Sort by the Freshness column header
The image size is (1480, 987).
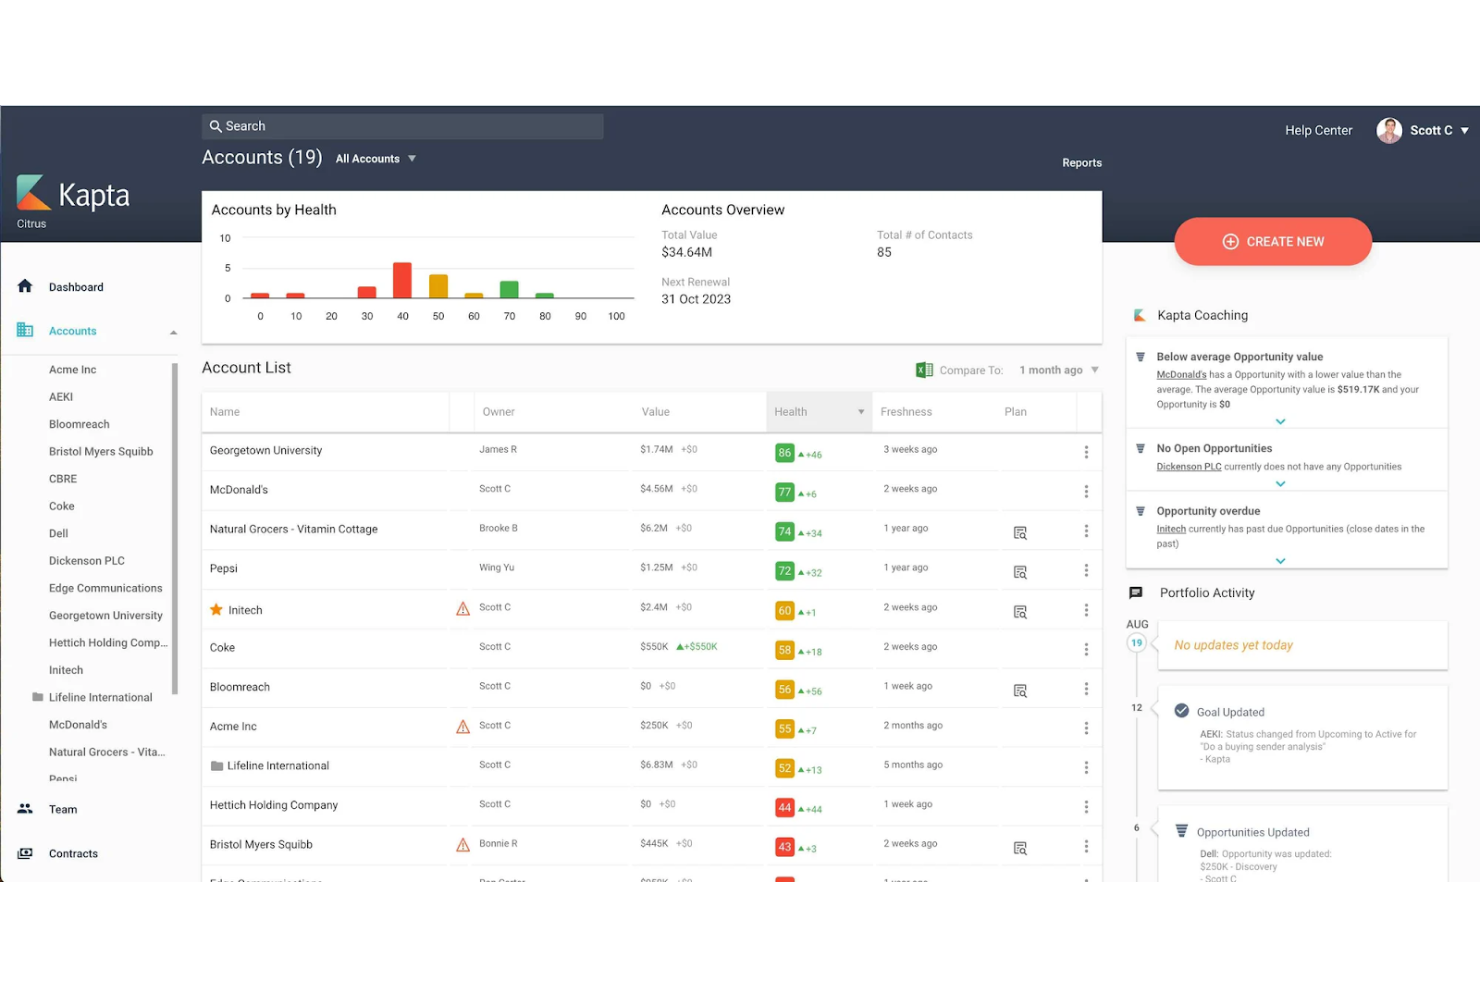click(x=906, y=412)
